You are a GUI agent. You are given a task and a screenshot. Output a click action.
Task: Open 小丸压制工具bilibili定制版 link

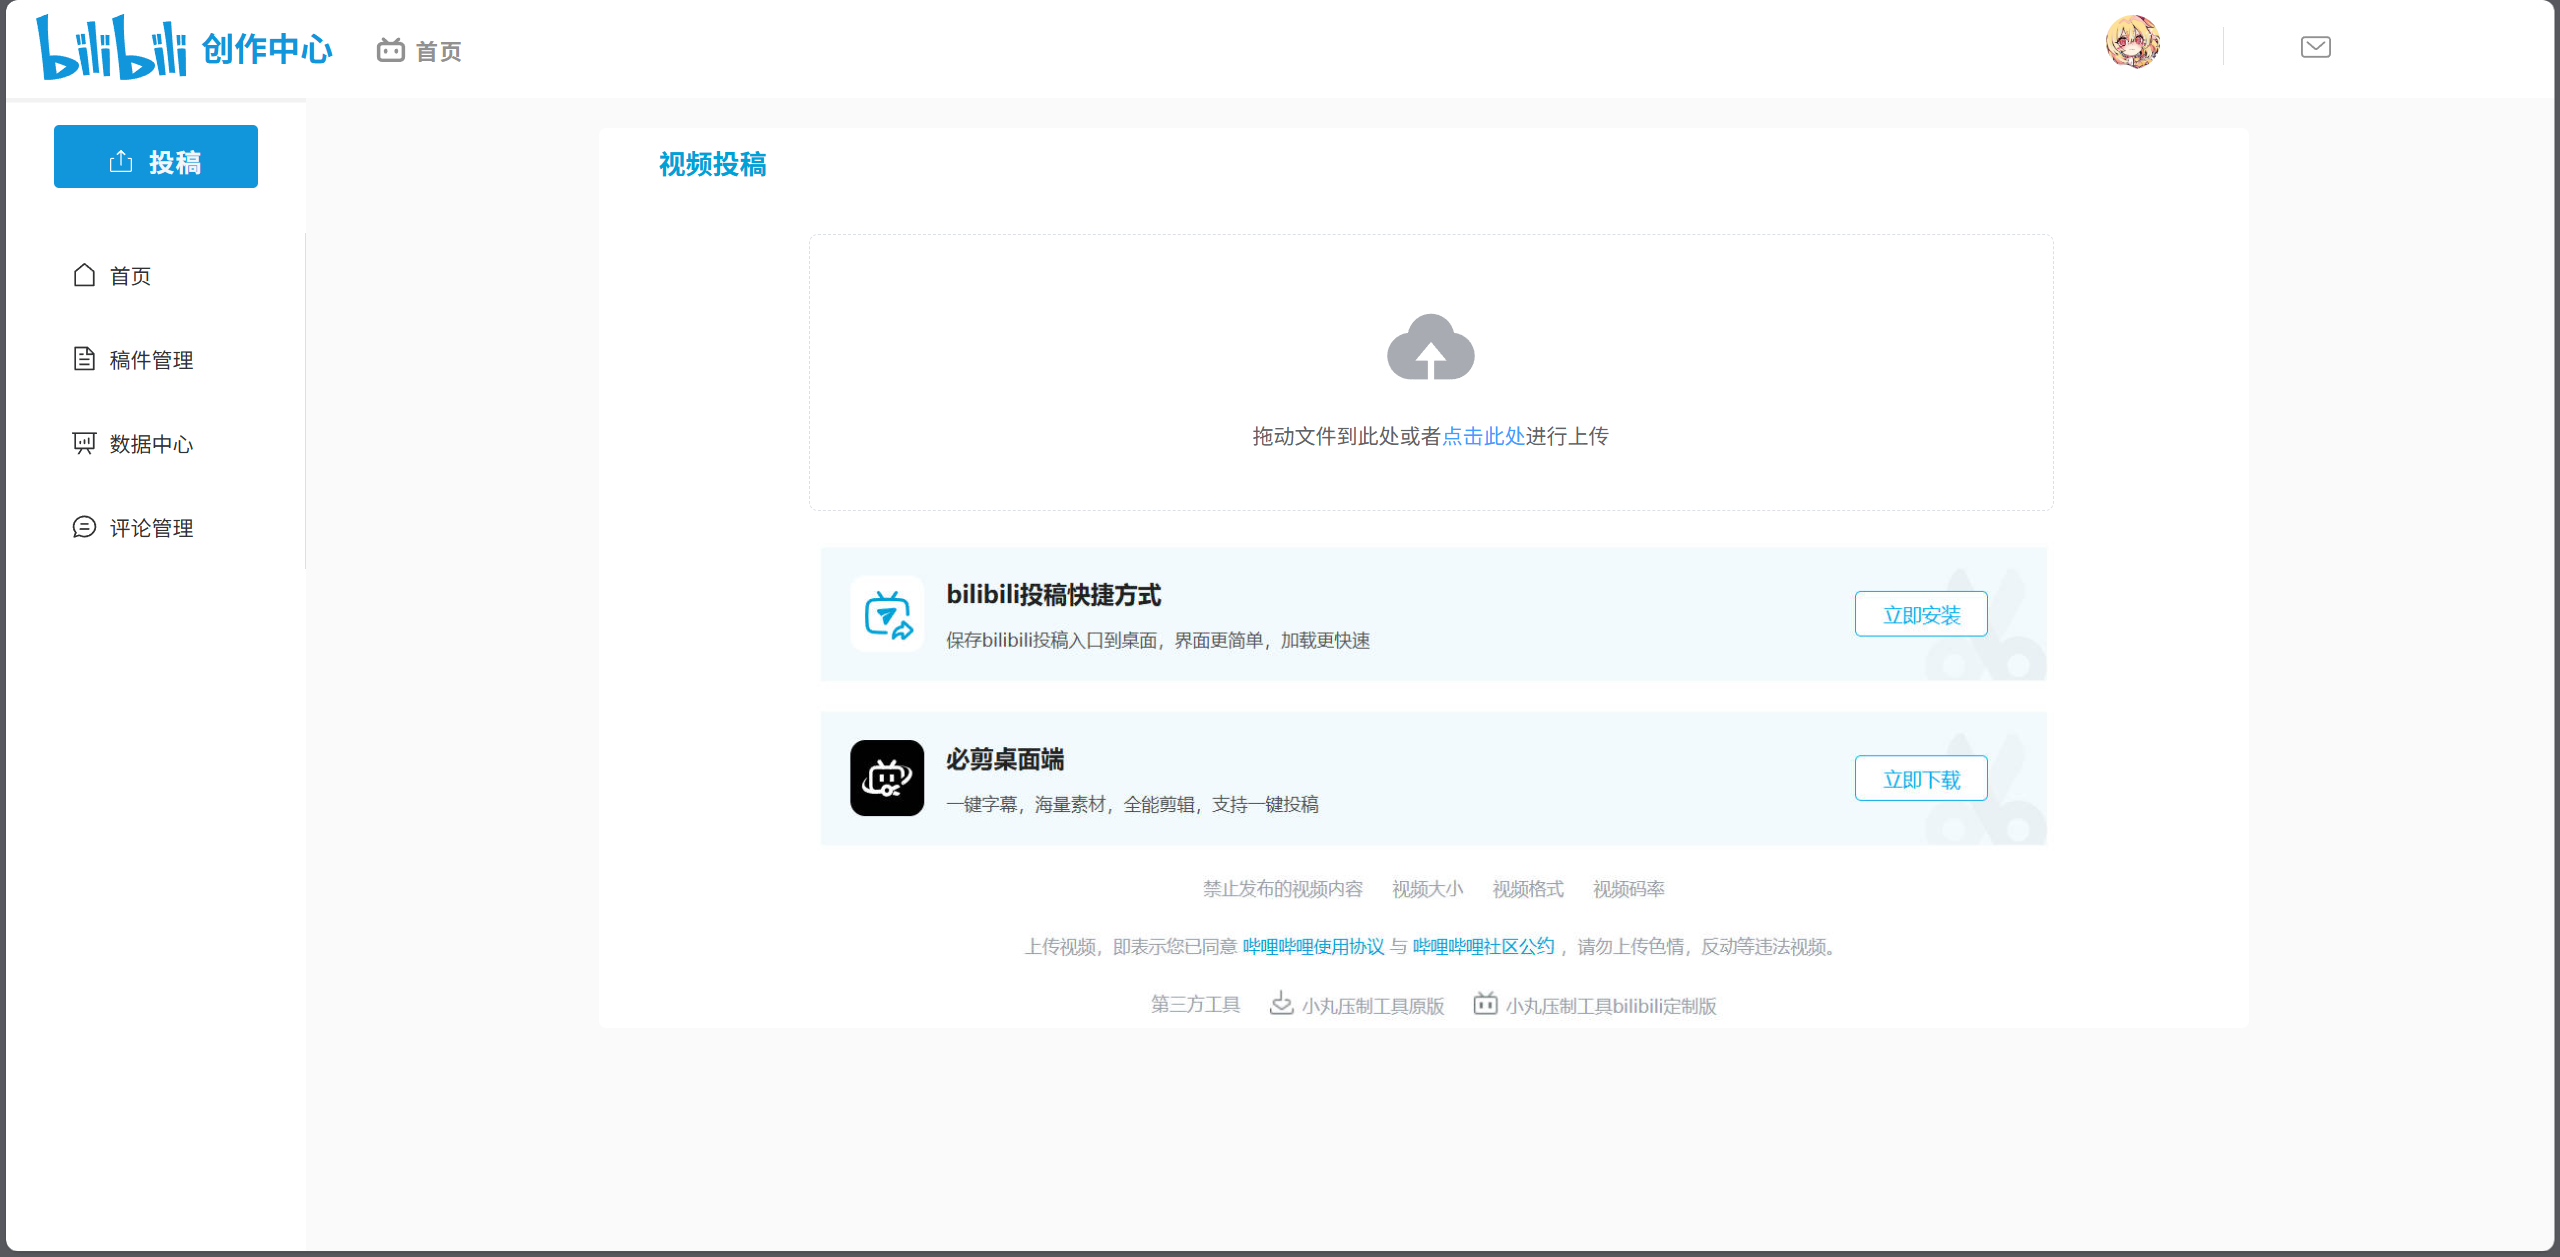coord(1610,1006)
